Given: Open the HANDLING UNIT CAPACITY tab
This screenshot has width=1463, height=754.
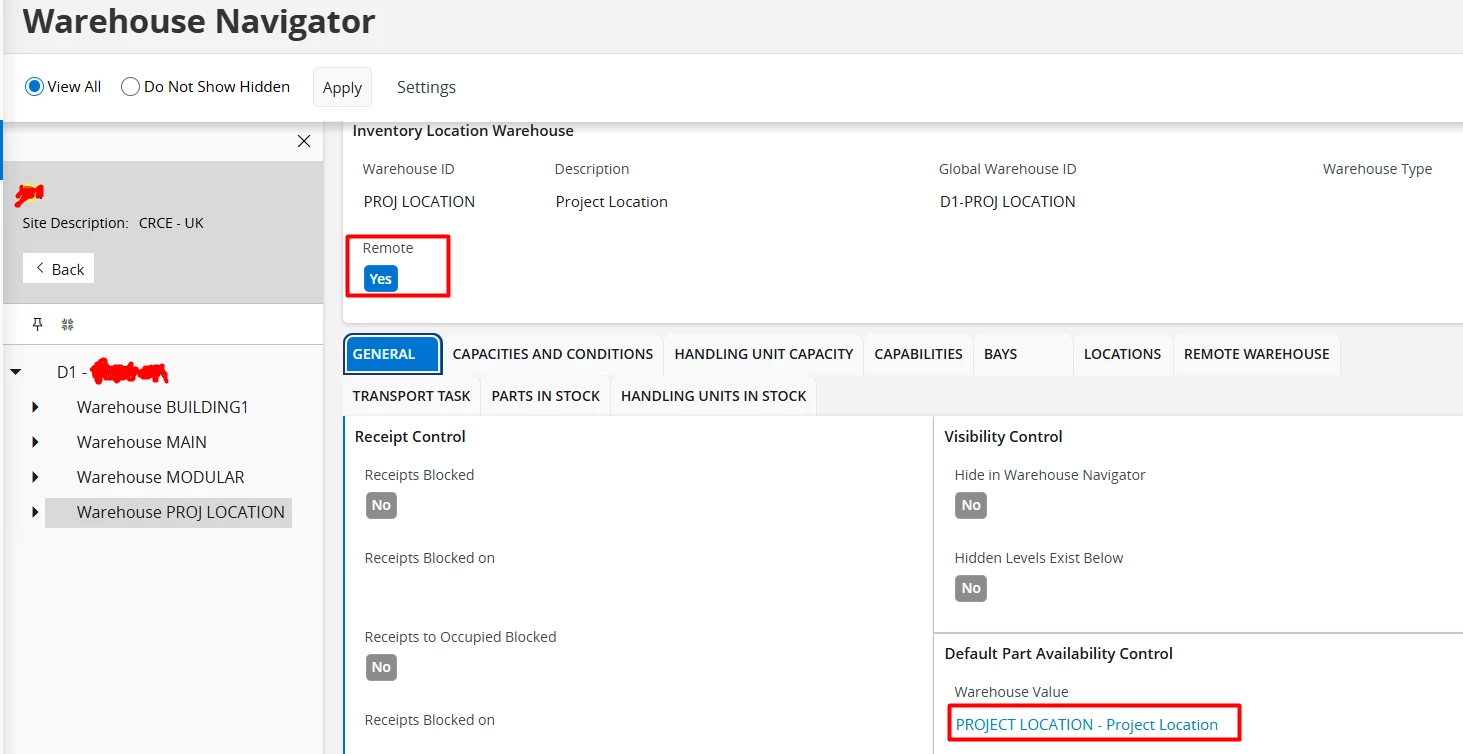Looking at the screenshot, I should pos(764,354).
